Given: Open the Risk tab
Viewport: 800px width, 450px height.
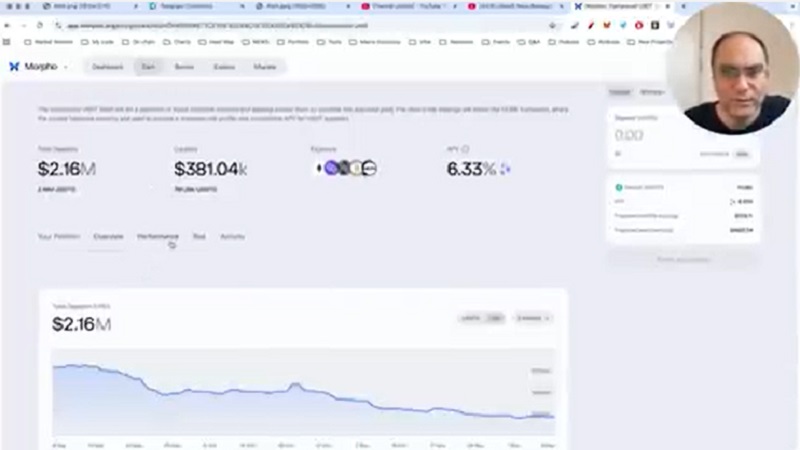Looking at the screenshot, I should 199,236.
